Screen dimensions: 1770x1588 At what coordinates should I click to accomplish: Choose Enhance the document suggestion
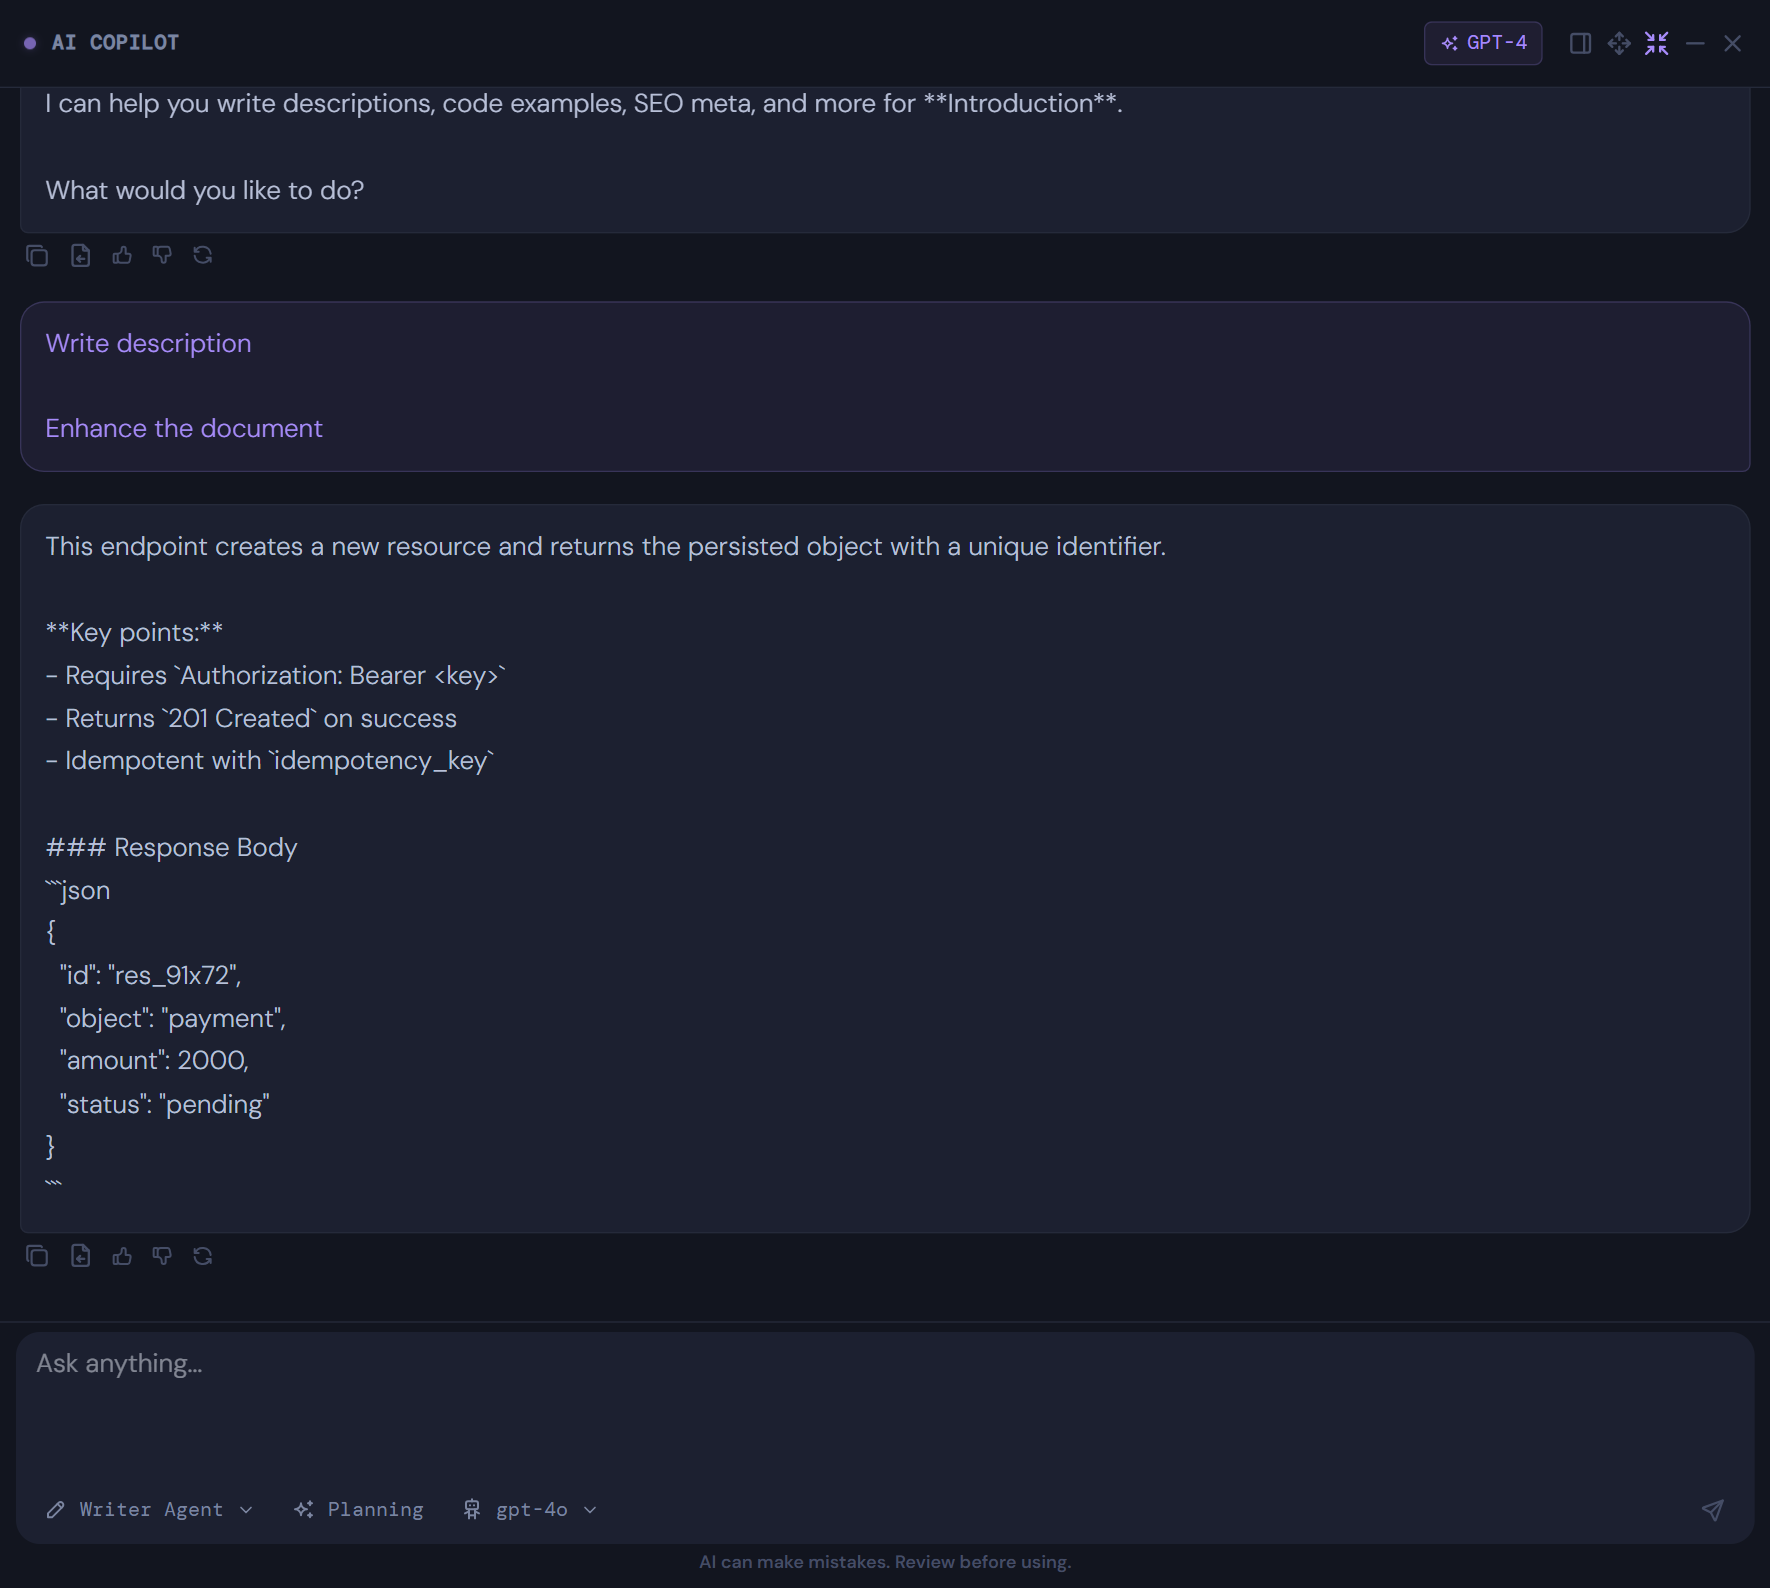click(x=183, y=428)
